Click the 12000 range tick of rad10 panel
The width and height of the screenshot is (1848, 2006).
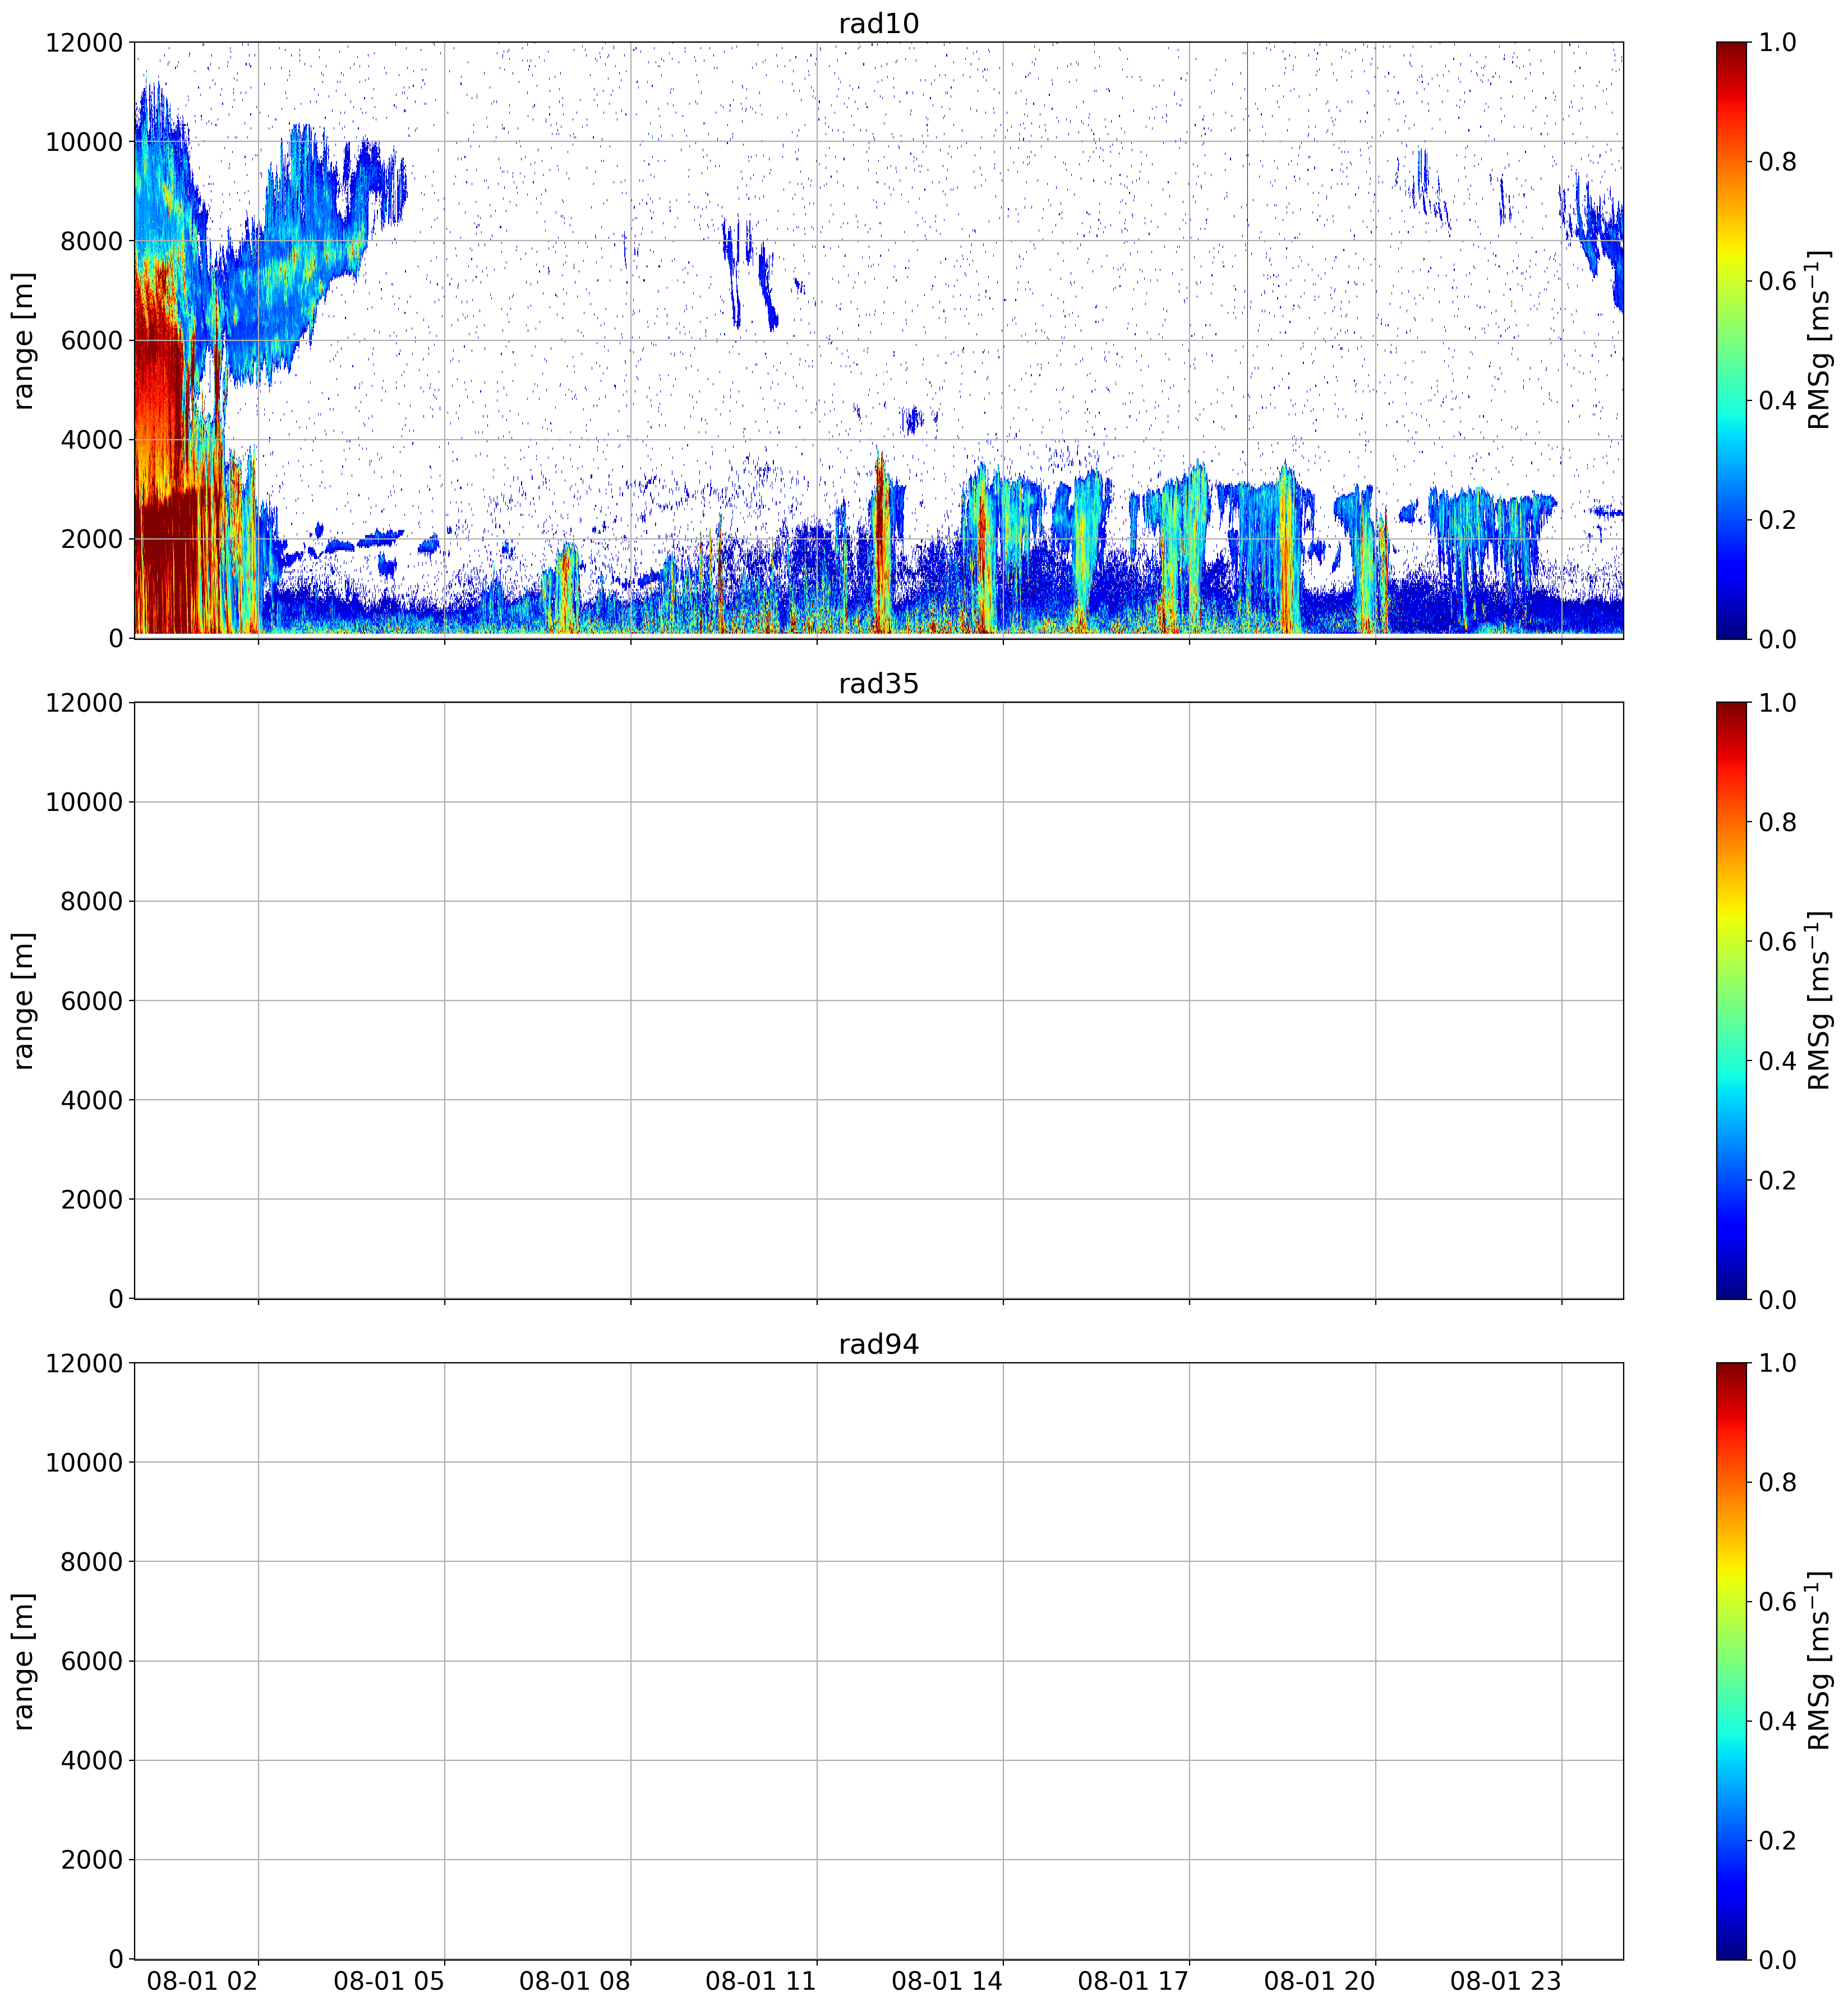pyautogui.click(x=84, y=43)
